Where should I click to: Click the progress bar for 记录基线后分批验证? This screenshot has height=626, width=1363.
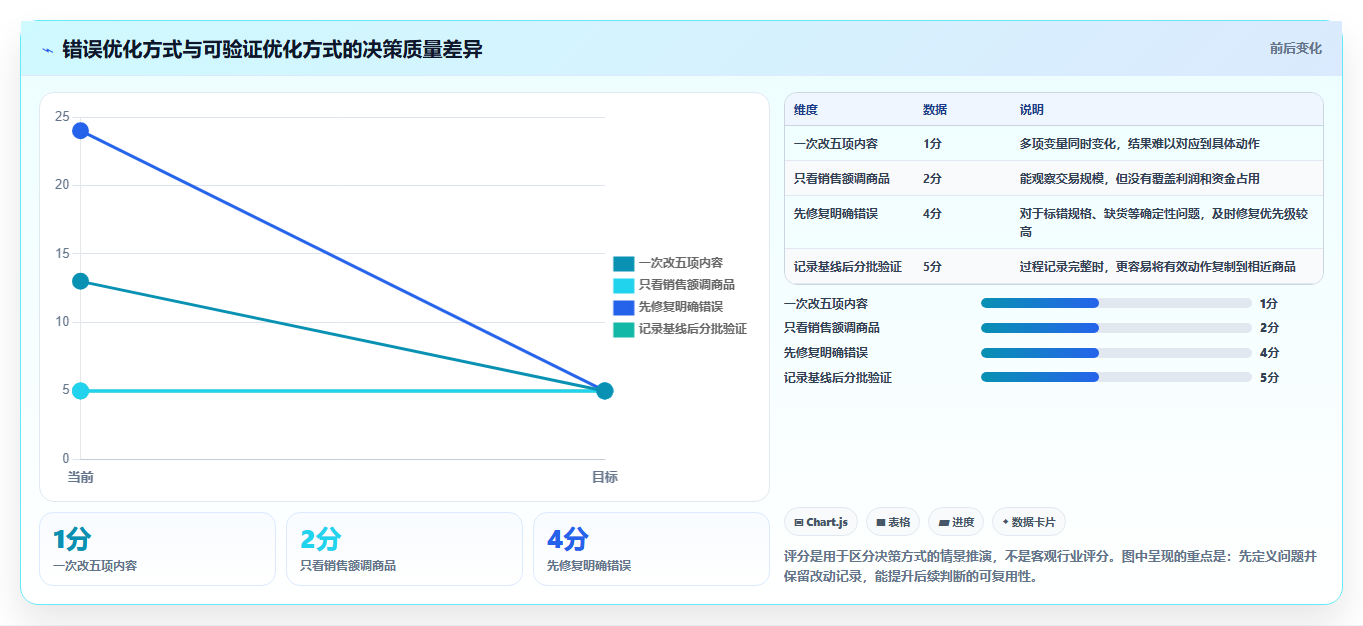click(x=1116, y=377)
